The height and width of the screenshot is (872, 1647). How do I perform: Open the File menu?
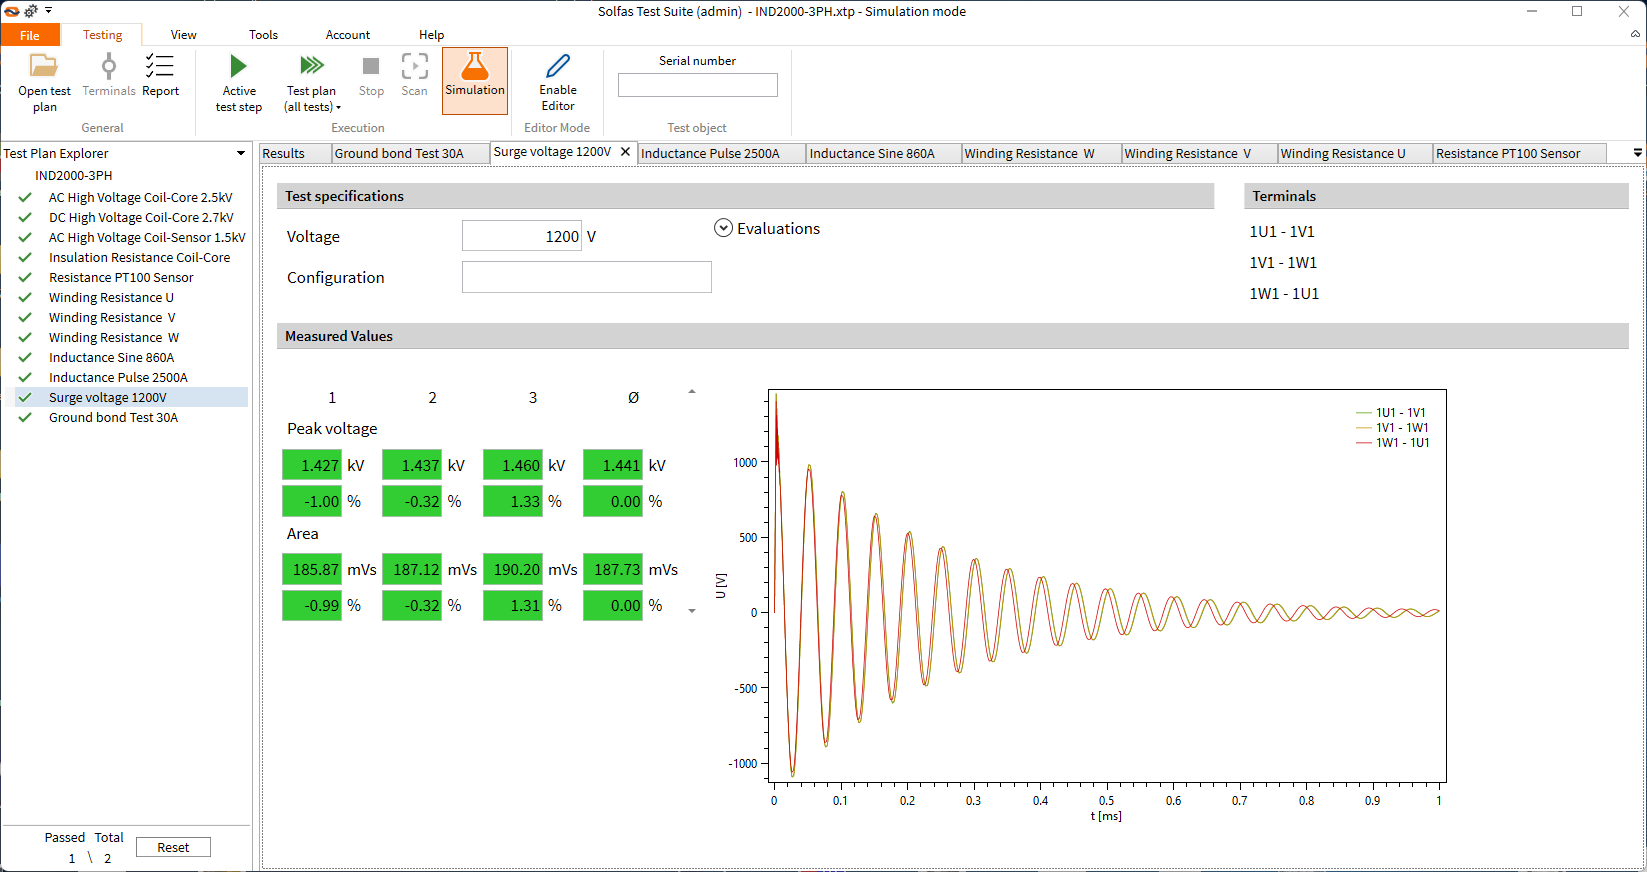click(30, 35)
